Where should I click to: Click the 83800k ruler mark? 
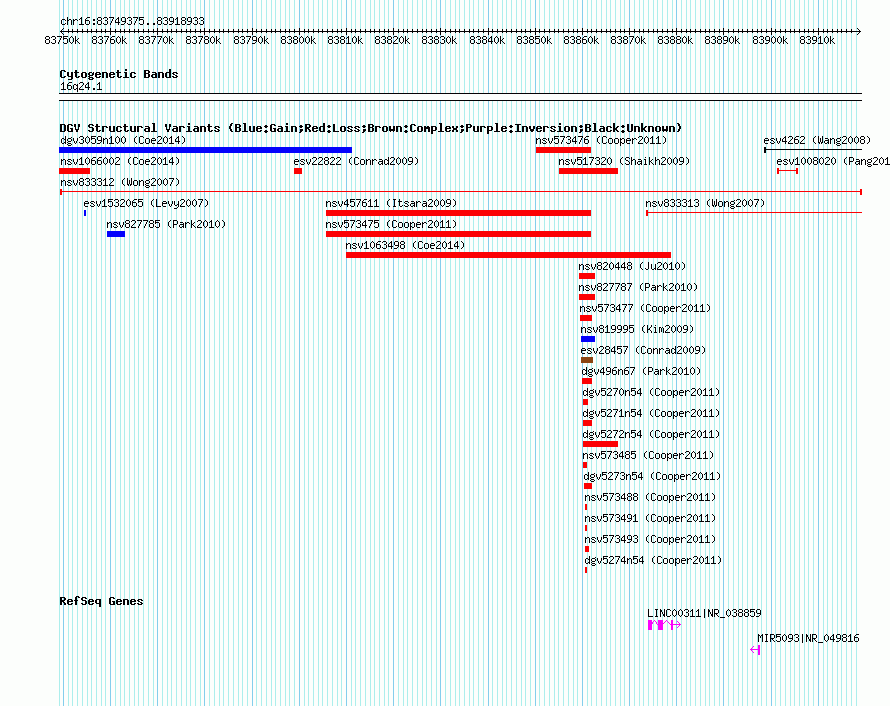(x=298, y=41)
